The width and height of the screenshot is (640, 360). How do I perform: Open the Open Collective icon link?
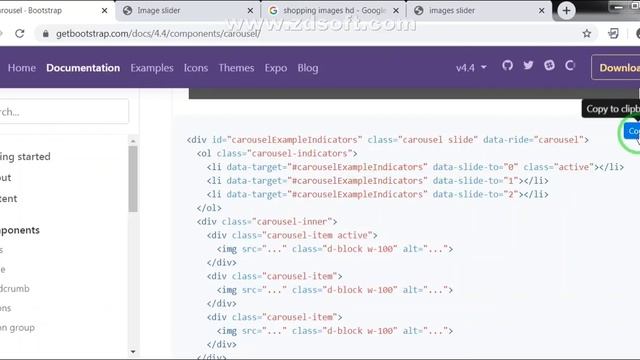tap(570, 65)
